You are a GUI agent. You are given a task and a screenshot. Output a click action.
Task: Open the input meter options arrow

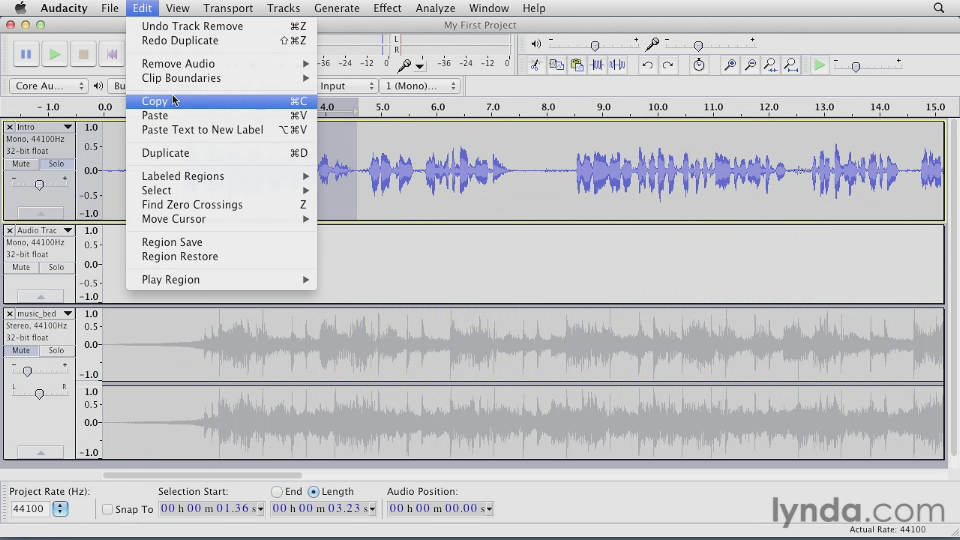pyautogui.click(x=420, y=66)
